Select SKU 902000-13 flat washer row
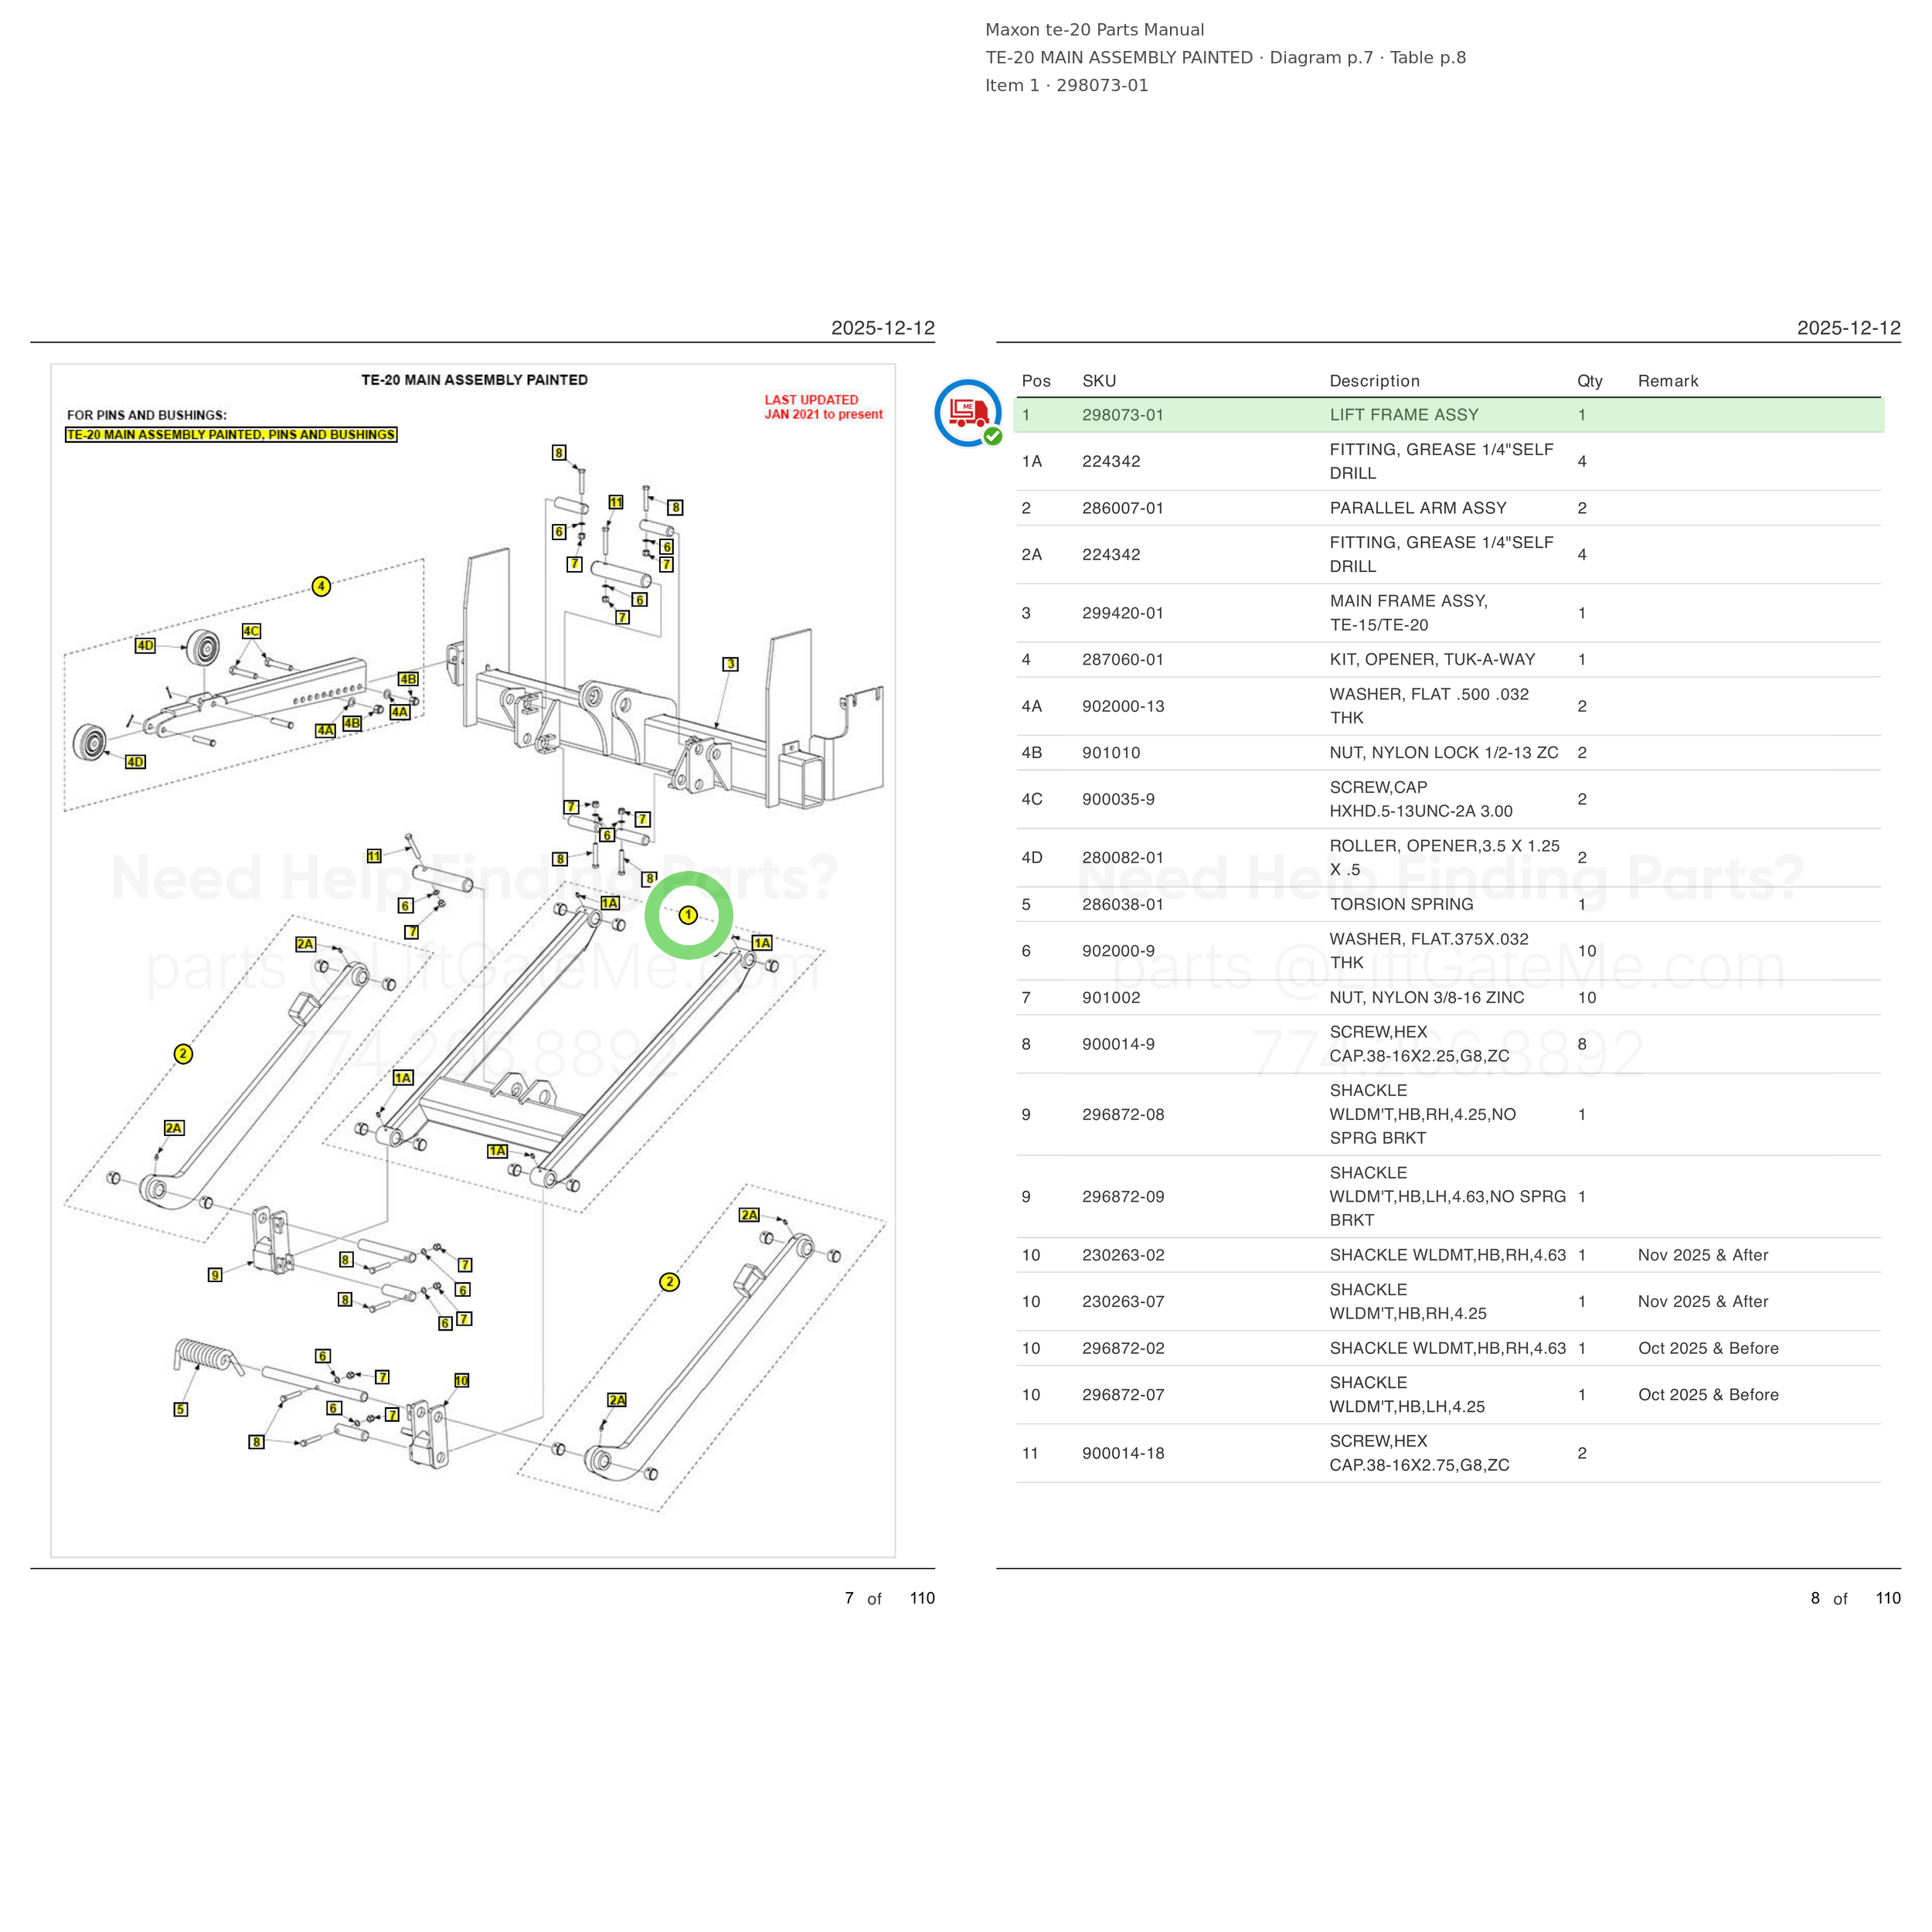Image resolution: width=1932 pixels, height=1932 pixels. point(1449,706)
